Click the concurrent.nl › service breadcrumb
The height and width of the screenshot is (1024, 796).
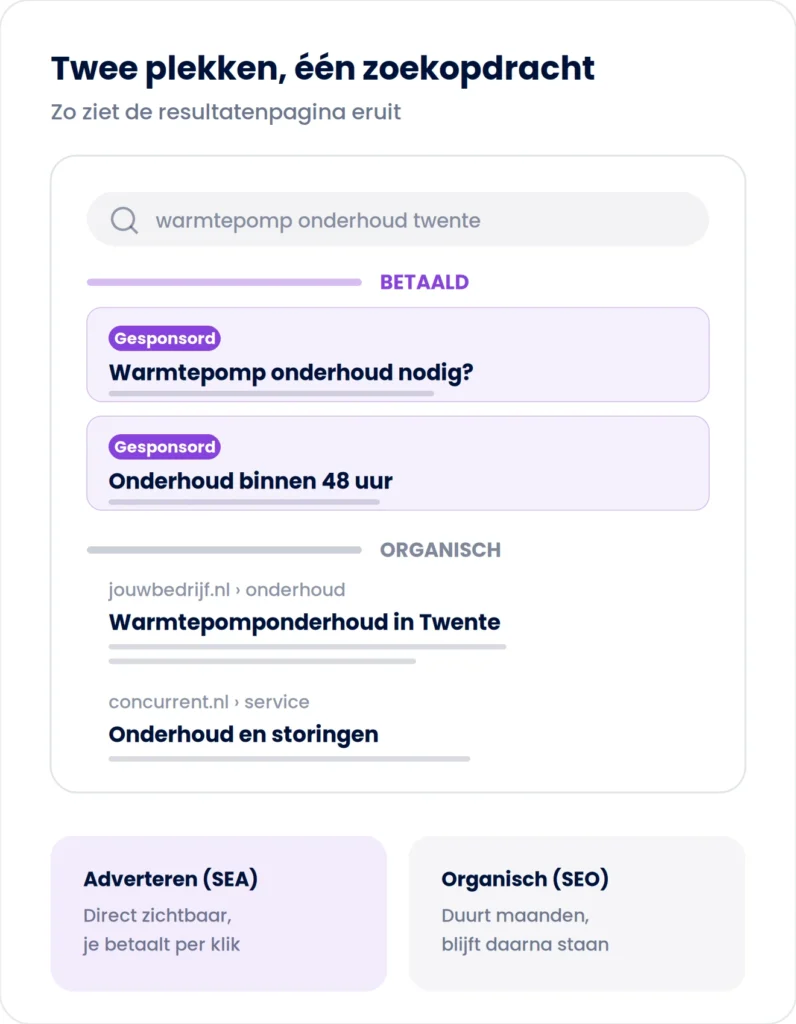click(209, 702)
